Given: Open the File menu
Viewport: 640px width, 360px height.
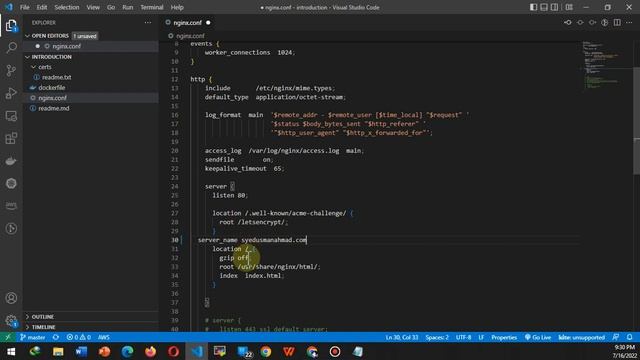Looking at the screenshot, I should coord(24,7).
